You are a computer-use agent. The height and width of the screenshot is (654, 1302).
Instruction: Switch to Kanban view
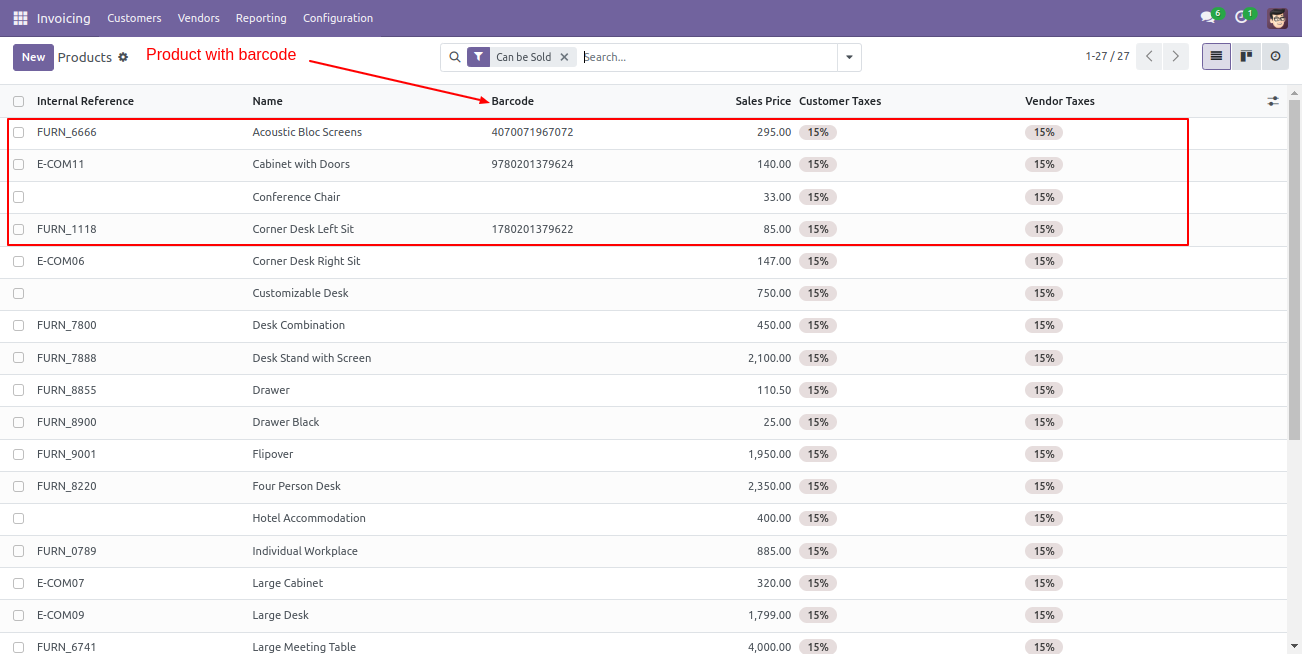pyautogui.click(x=1246, y=57)
